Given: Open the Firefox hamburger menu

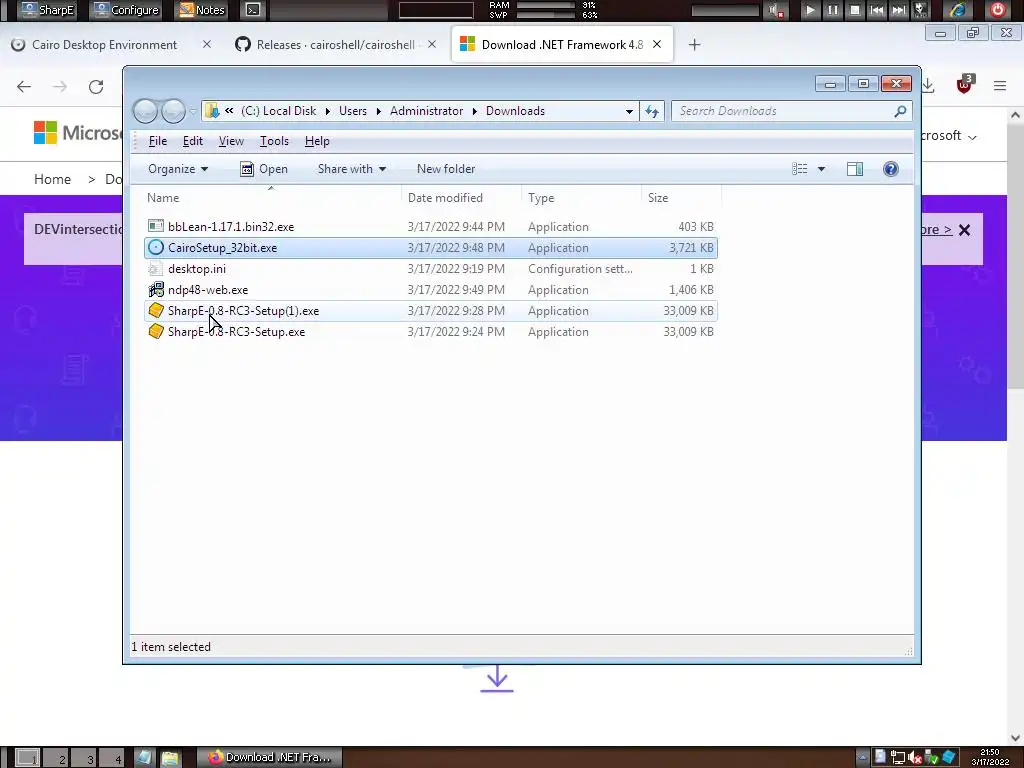Looking at the screenshot, I should click(1000, 86).
